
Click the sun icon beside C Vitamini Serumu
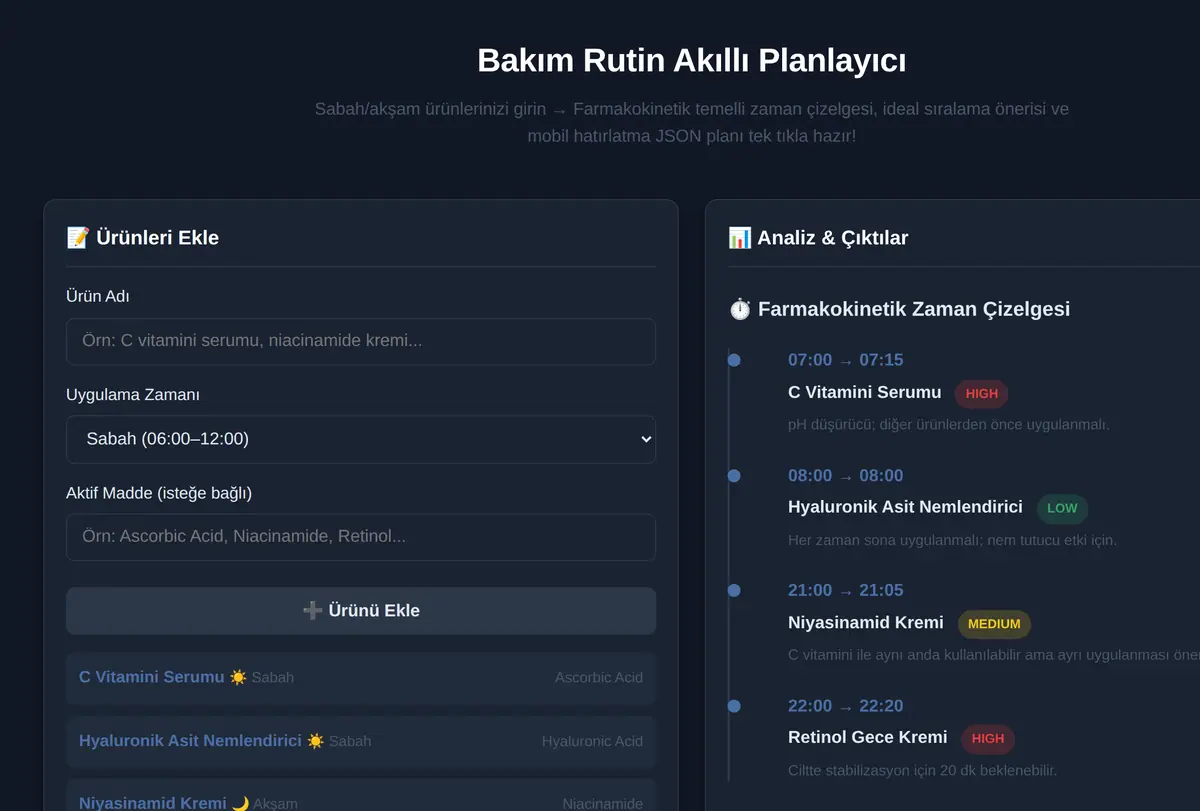click(x=238, y=677)
